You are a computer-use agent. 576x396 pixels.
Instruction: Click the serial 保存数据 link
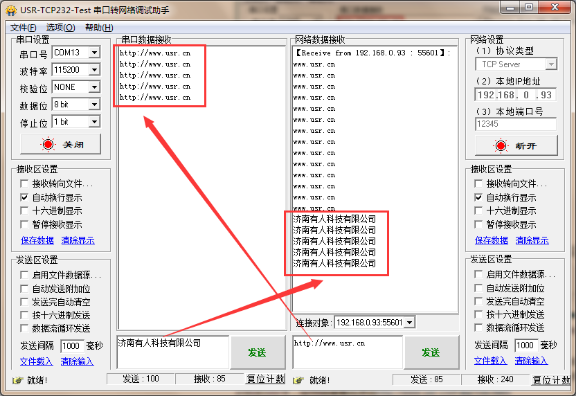pyautogui.click(x=37, y=241)
